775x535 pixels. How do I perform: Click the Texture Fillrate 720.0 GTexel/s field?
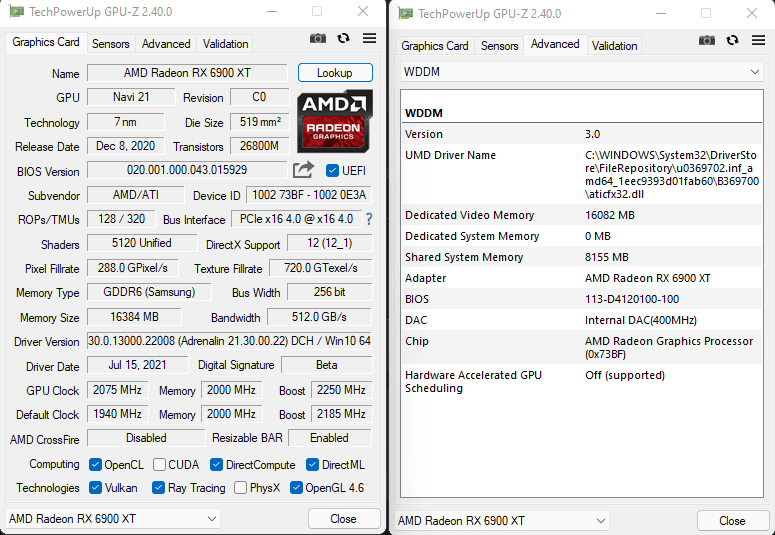[x=321, y=268]
